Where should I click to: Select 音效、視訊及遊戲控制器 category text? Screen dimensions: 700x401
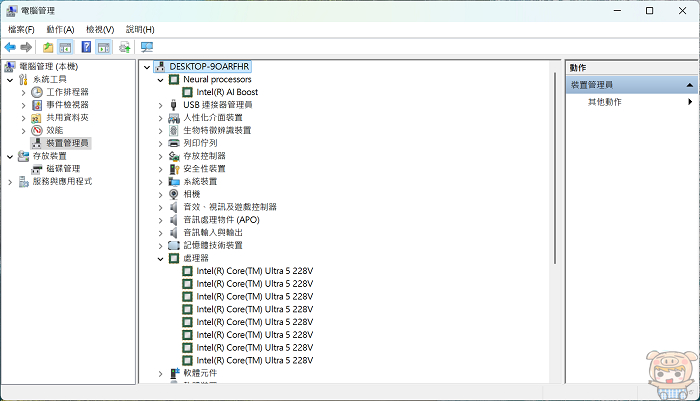pos(230,207)
